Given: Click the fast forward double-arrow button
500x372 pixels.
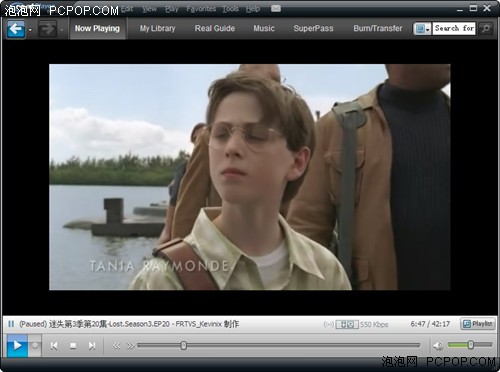Looking at the screenshot, I should click(x=130, y=346).
